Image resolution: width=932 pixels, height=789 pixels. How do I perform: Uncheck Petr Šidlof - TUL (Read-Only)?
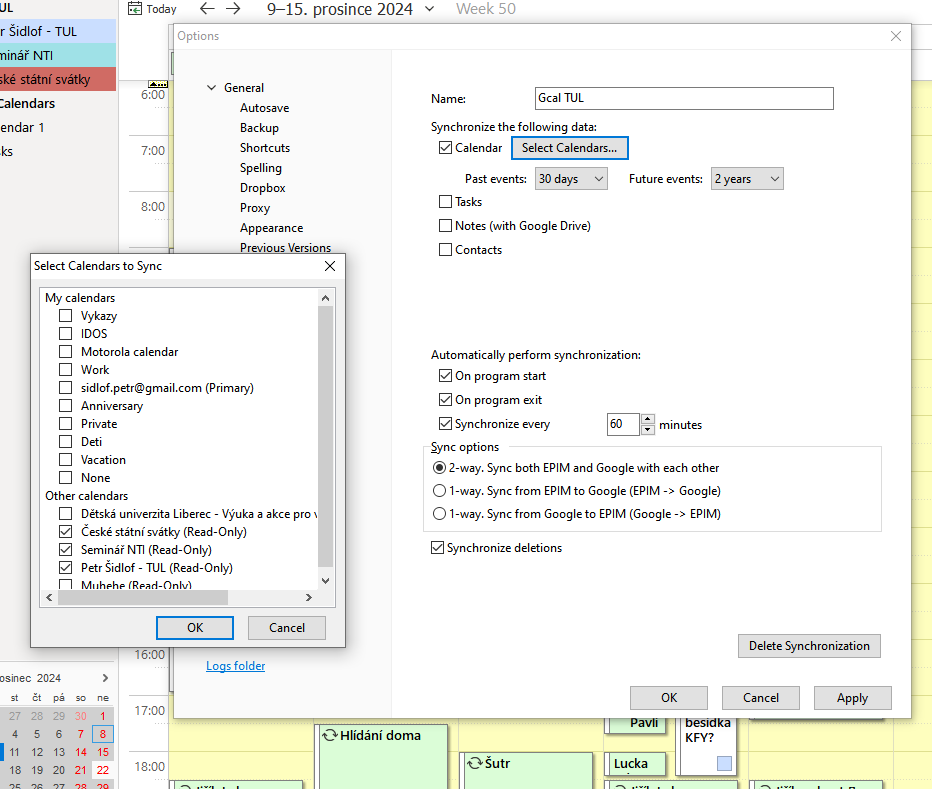[x=65, y=568]
